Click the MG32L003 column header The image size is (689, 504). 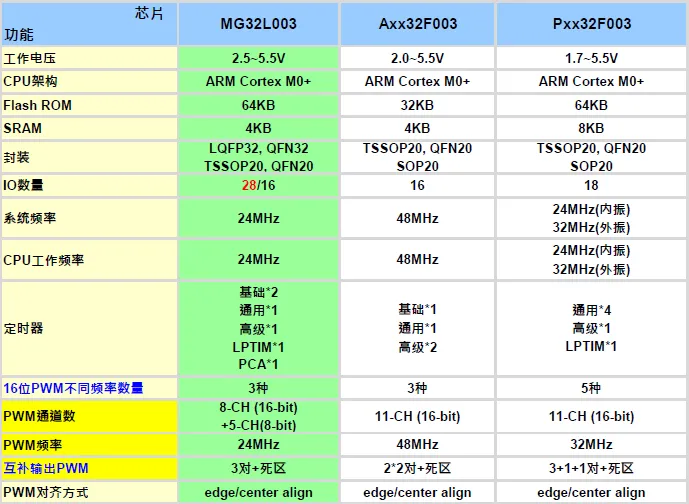(x=259, y=24)
